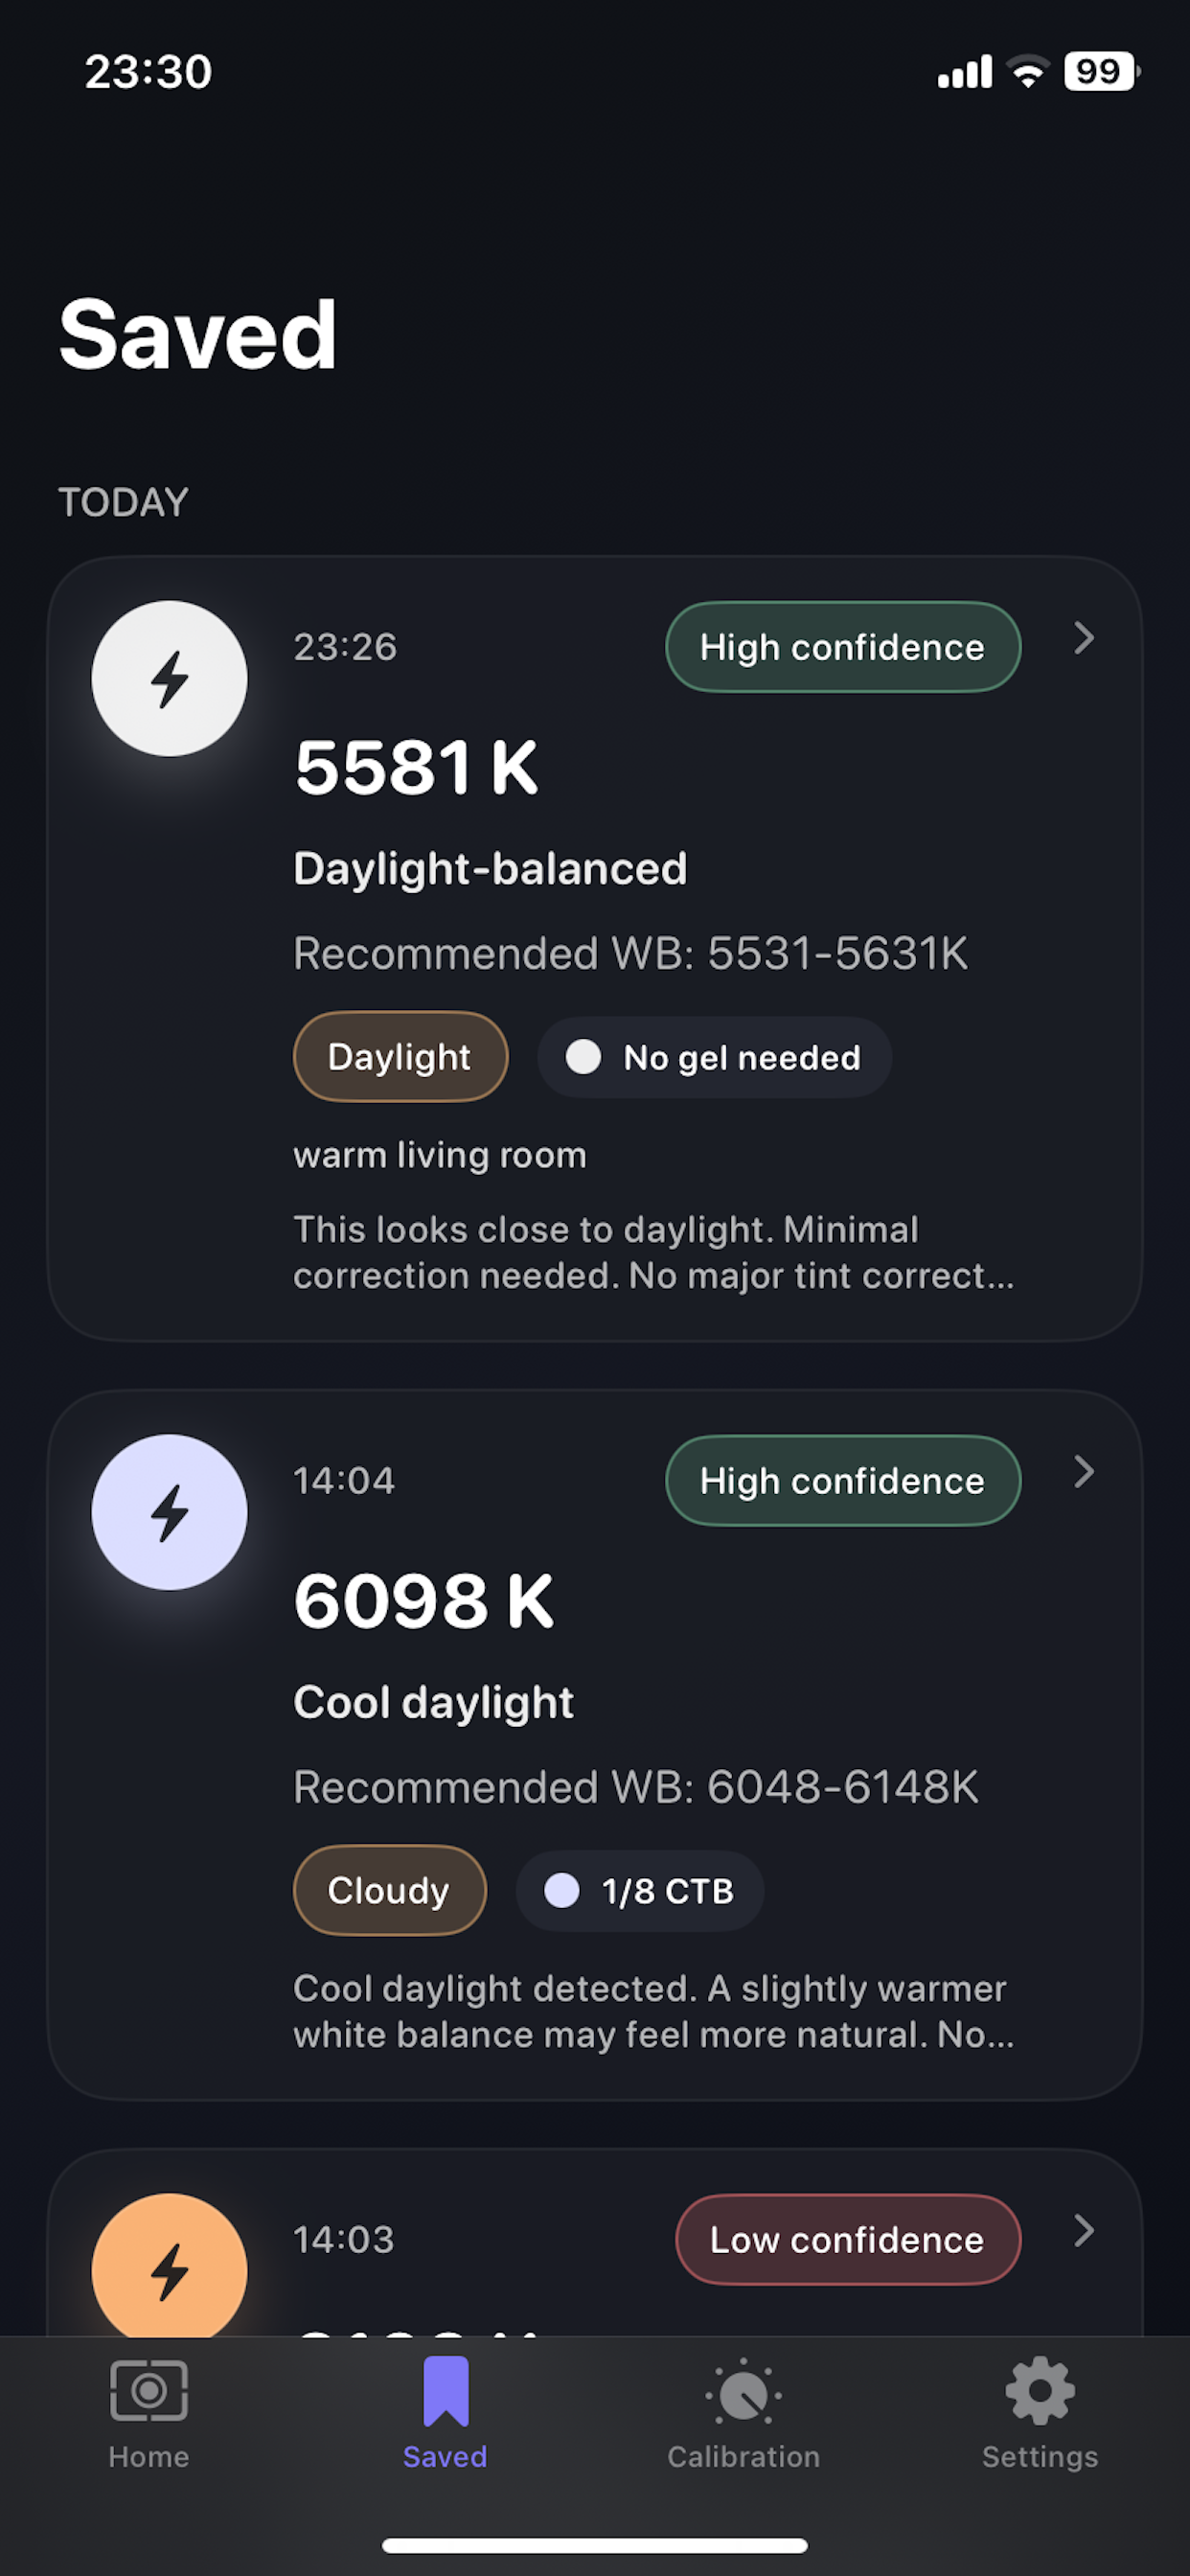
Task: Tap the white lightning icon for 5581 K
Action: 169,678
